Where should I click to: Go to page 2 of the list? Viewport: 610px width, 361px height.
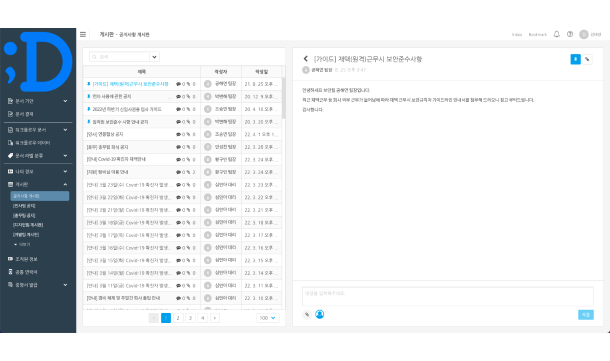(x=178, y=318)
